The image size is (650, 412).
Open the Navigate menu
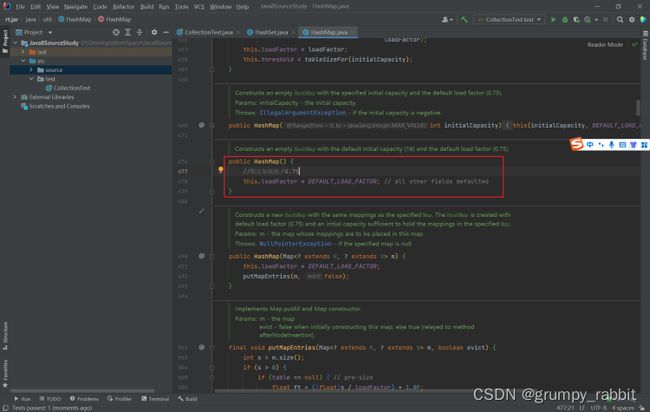coord(76,7)
